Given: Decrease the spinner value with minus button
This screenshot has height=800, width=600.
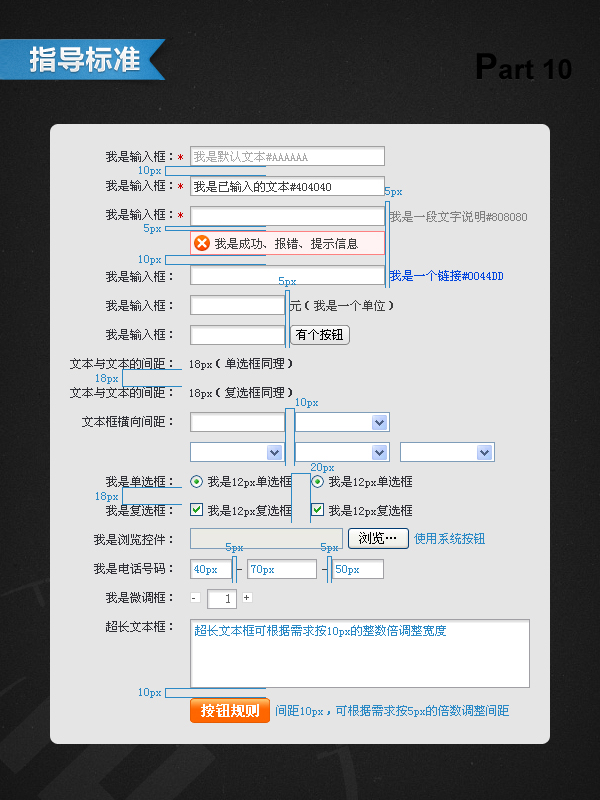Looking at the screenshot, I should point(195,597).
